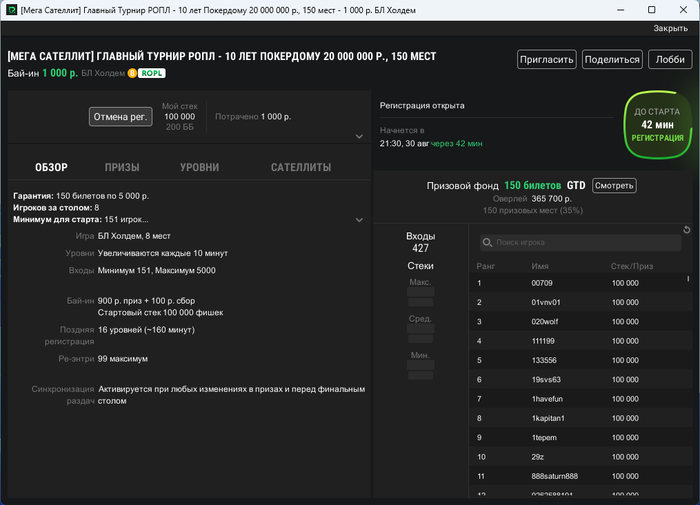This screenshot has width=700, height=505.
Task: Click the Регистрация открыта status text
Action: pos(422,106)
